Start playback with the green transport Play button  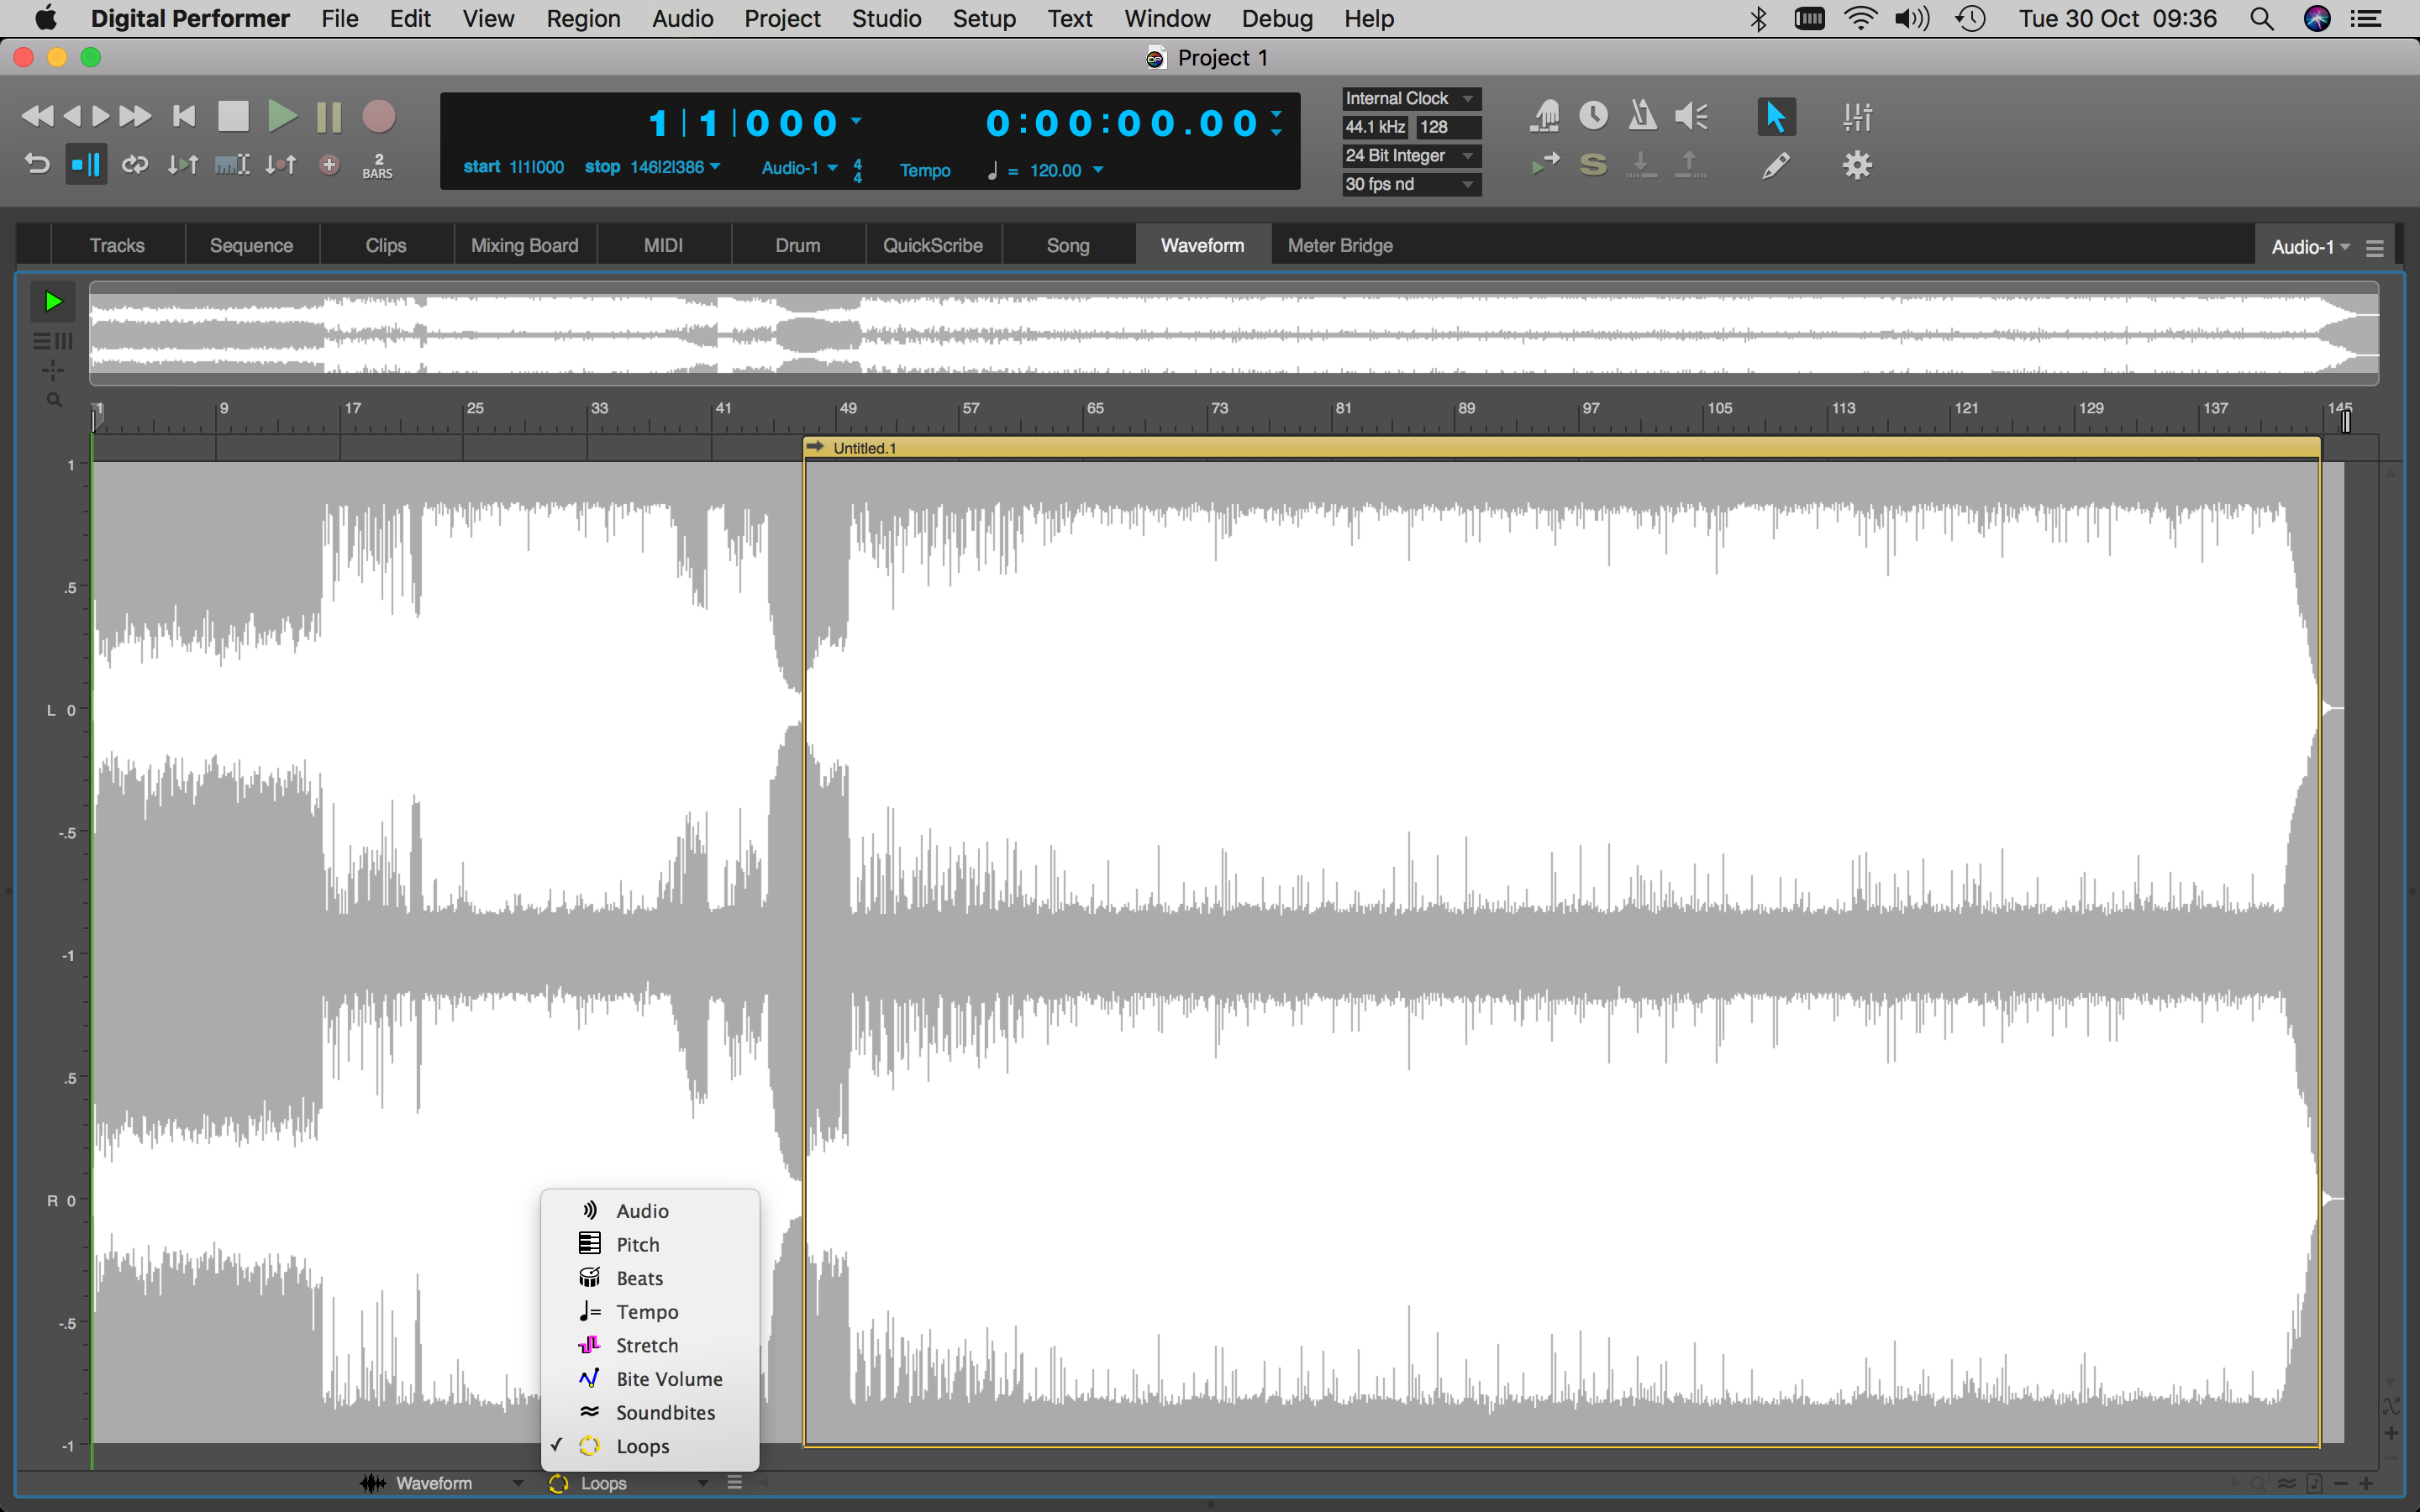tap(282, 117)
